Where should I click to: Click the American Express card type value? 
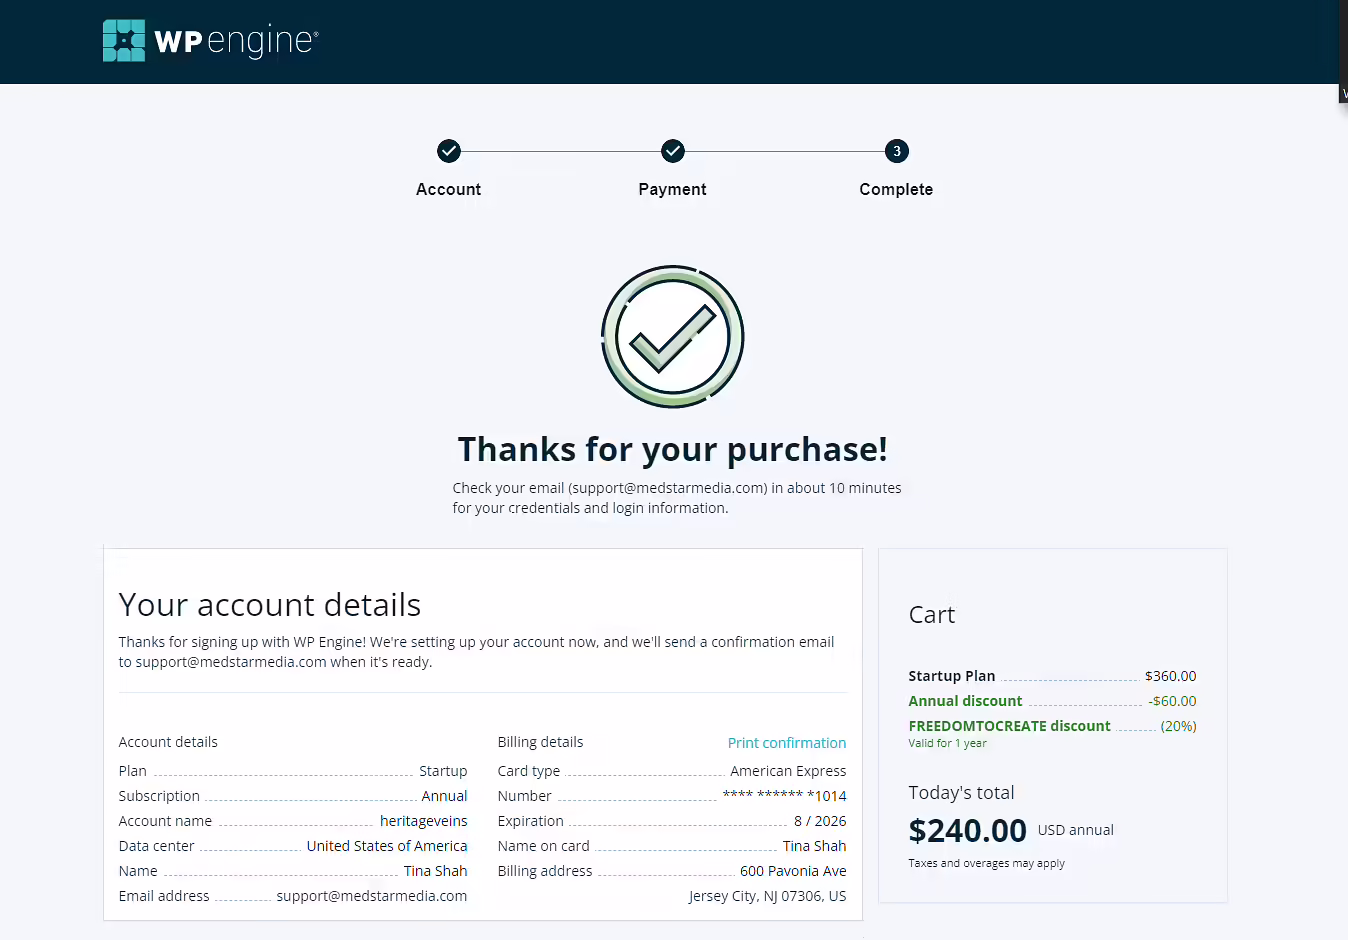(x=788, y=771)
